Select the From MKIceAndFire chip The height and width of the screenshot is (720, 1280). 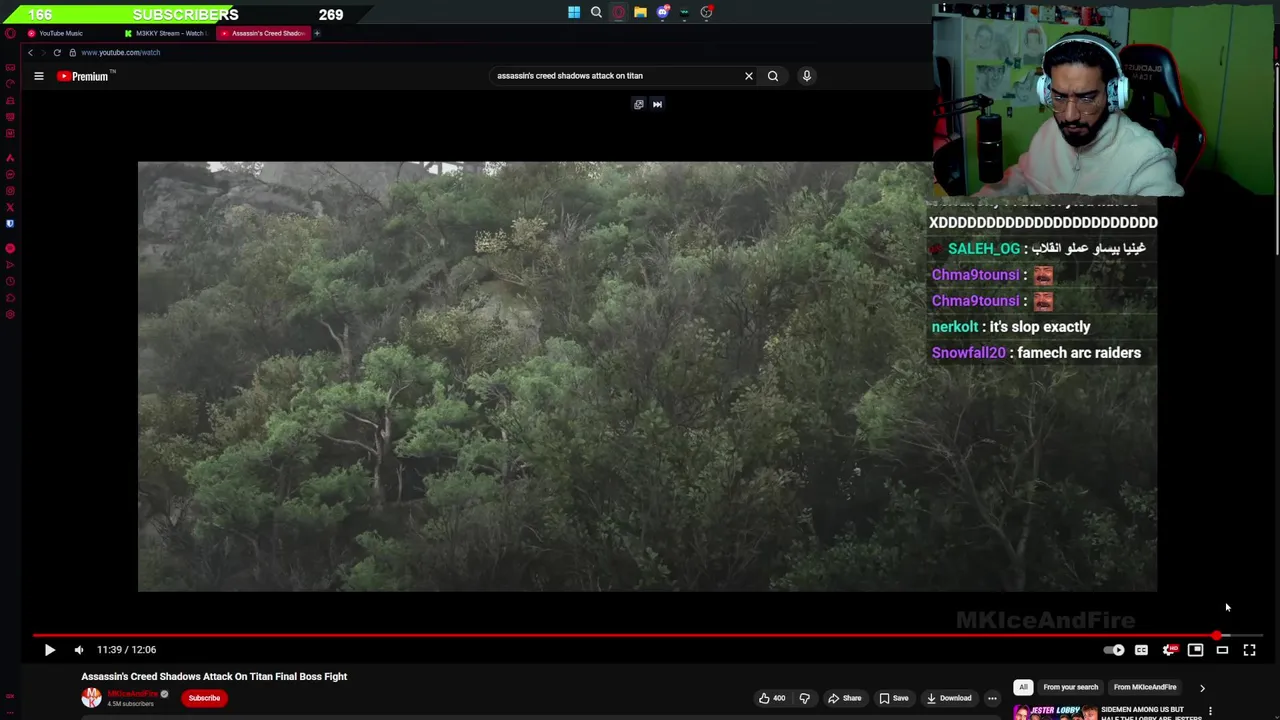(1145, 687)
